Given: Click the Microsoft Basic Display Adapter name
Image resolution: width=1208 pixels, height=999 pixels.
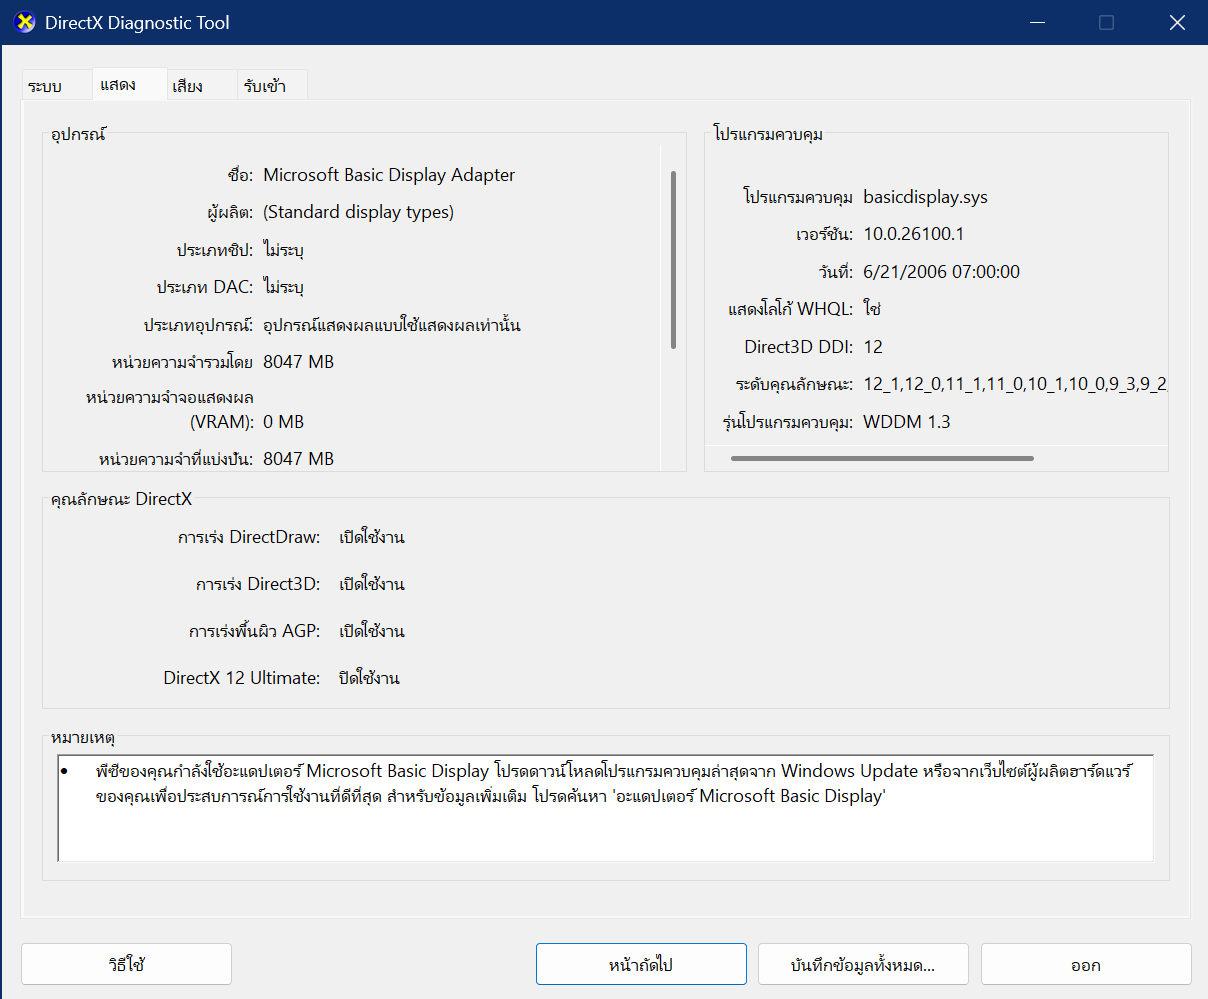Looking at the screenshot, I should pyautogui.click(x=389, y=175).
